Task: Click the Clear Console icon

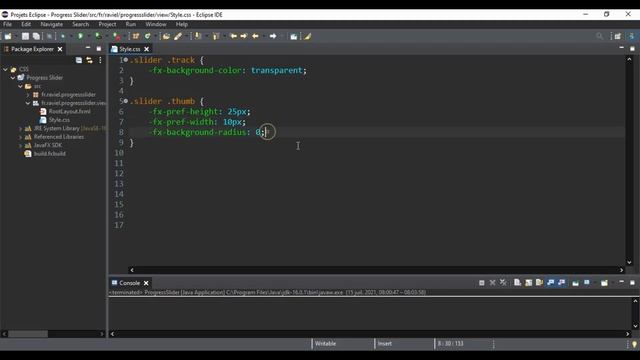Action: coord(517,282)
